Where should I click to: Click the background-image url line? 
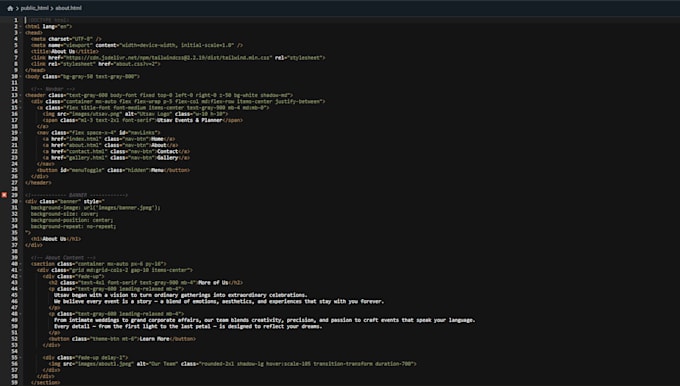tap(95, 208)
